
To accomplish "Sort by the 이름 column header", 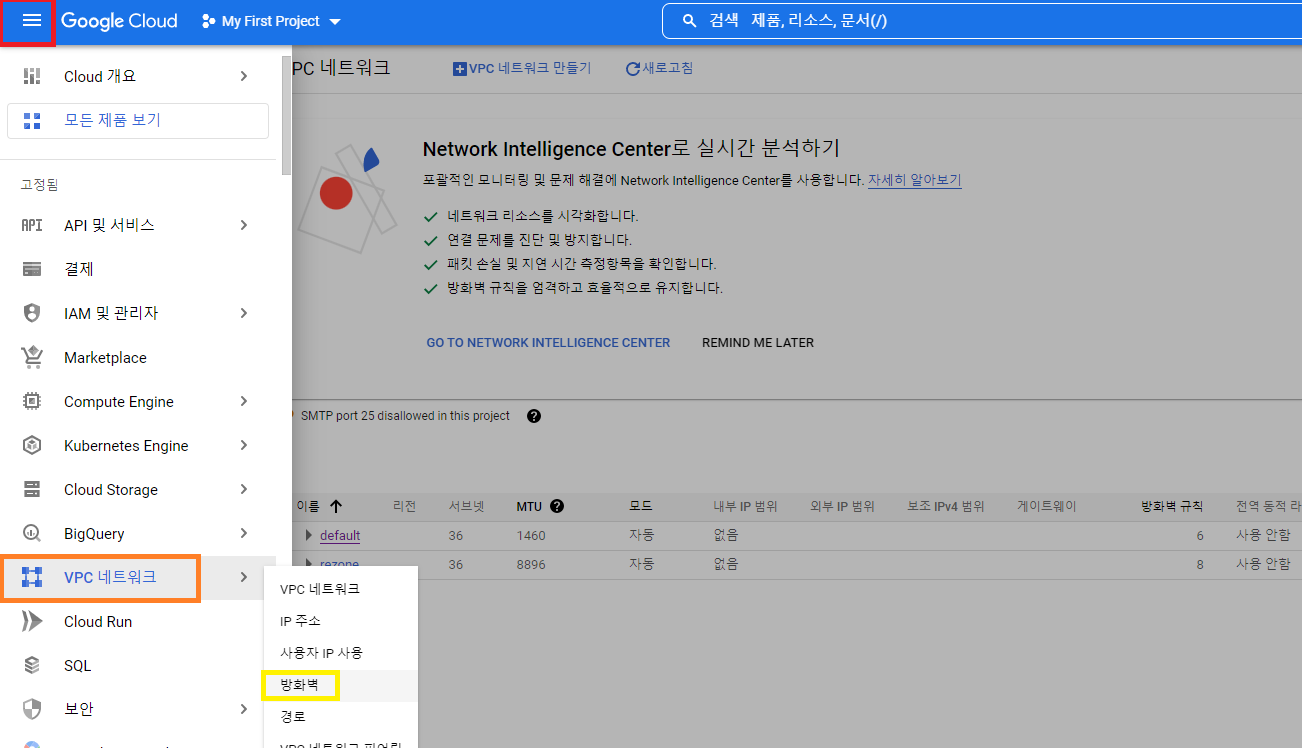I will tap(320, 506).
